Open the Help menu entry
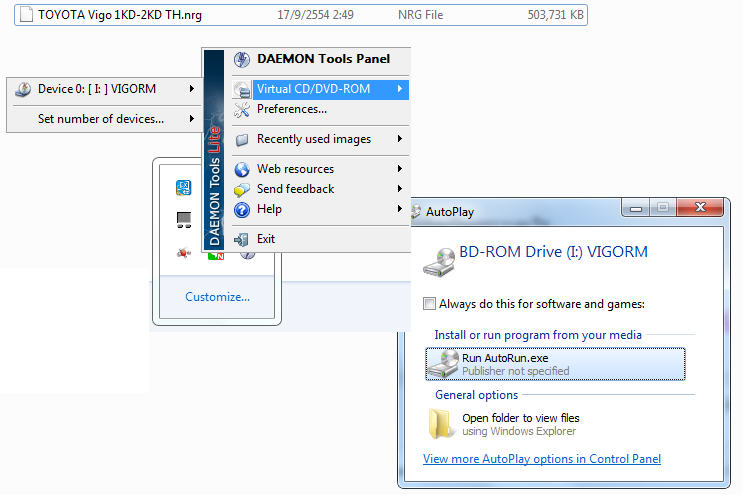Viewport: 743px width, 495px height. 321,209
